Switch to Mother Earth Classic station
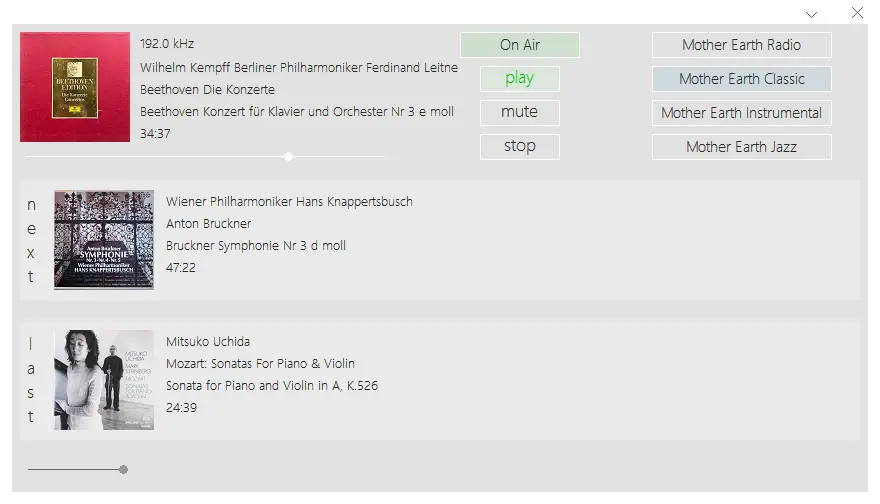The height and width of the screenshot is (504, 880). pos(741,79)
